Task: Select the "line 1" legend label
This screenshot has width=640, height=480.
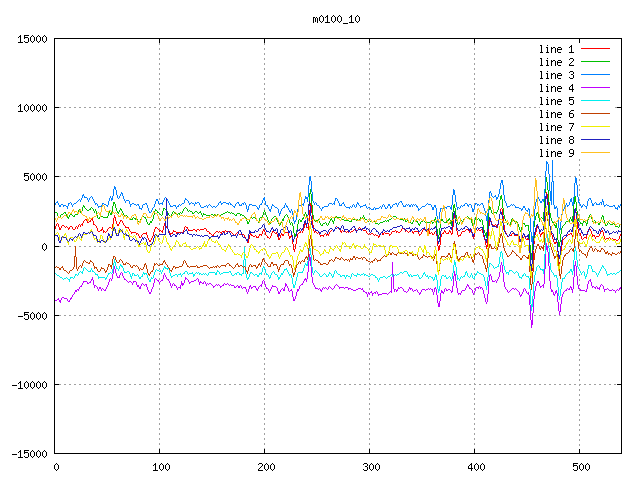Action: [x=556, y=49]
